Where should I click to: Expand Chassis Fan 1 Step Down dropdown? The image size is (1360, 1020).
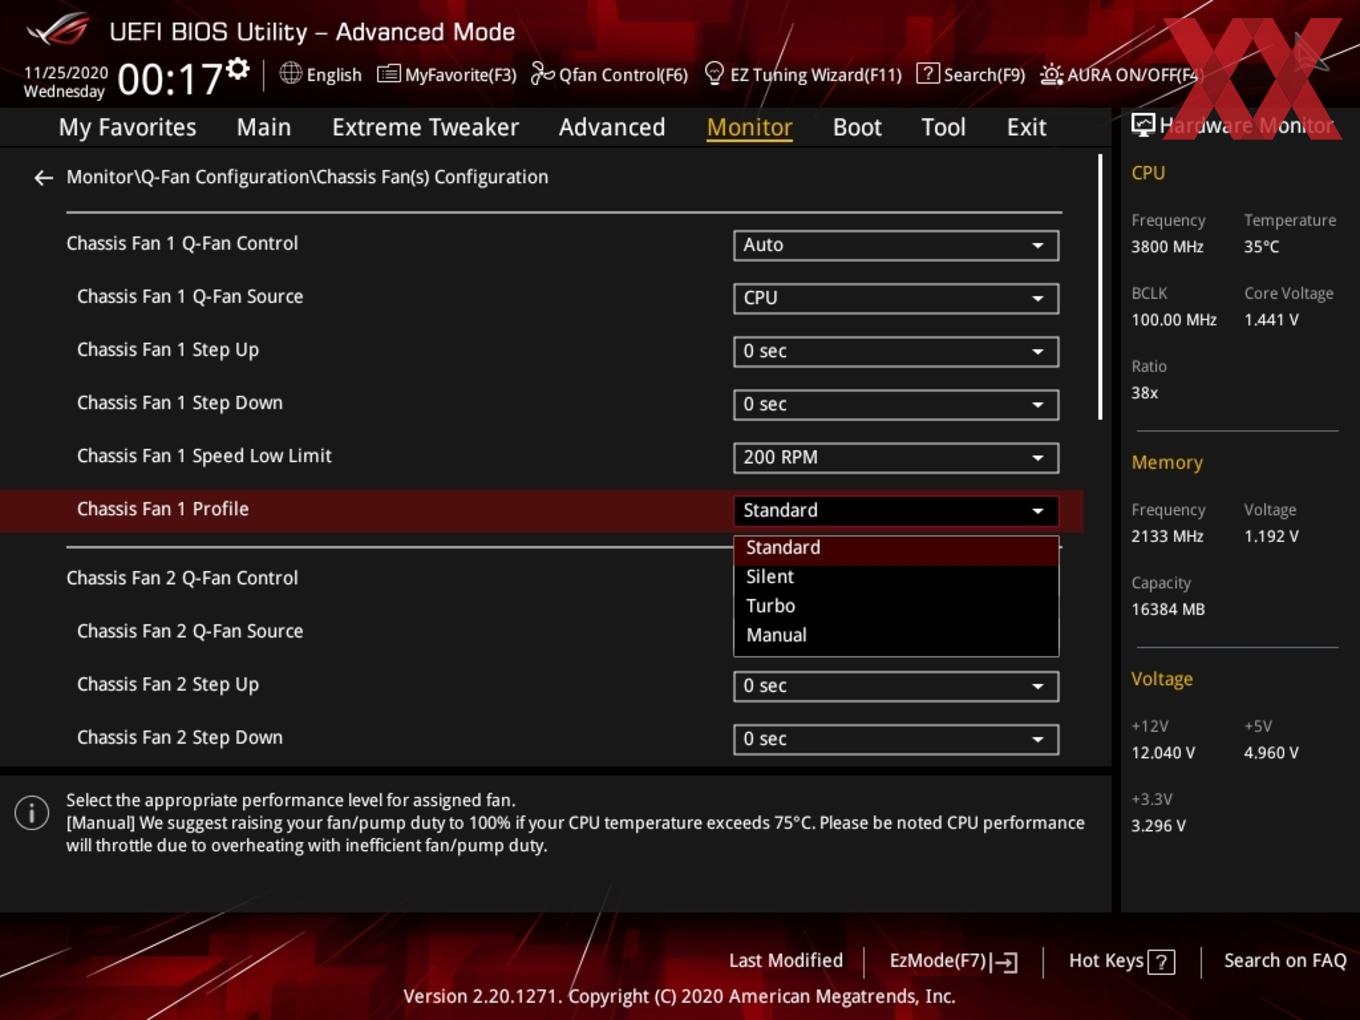pos(896,404)
